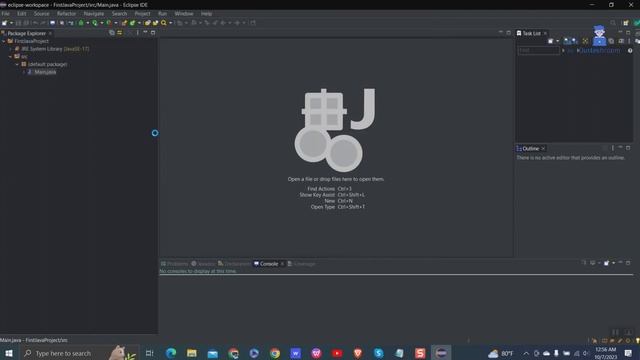The width and height of the screenshot is (640, 360).
Task: Select the Package Explorer tab
Action: click(x=26, y=33)
